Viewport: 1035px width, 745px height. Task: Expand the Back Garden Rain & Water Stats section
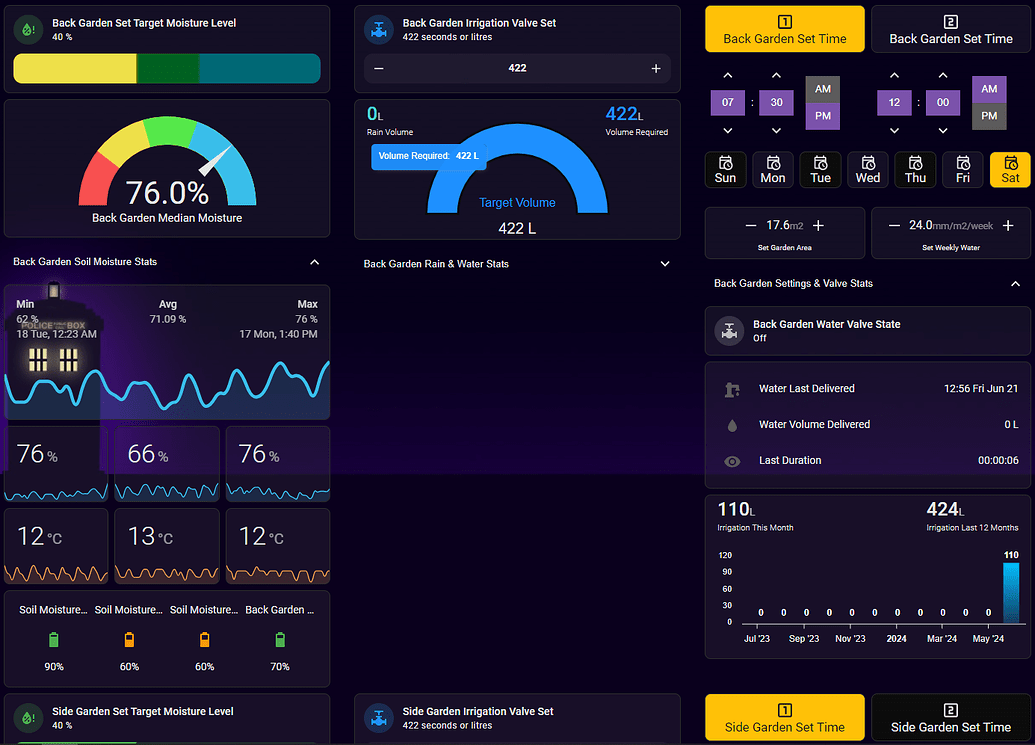(665, 264)
